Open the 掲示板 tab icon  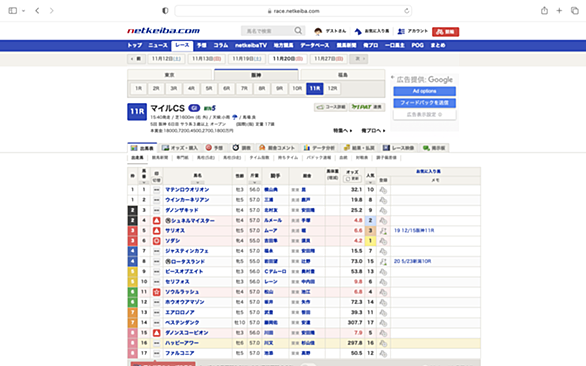[x=426, y=148]
